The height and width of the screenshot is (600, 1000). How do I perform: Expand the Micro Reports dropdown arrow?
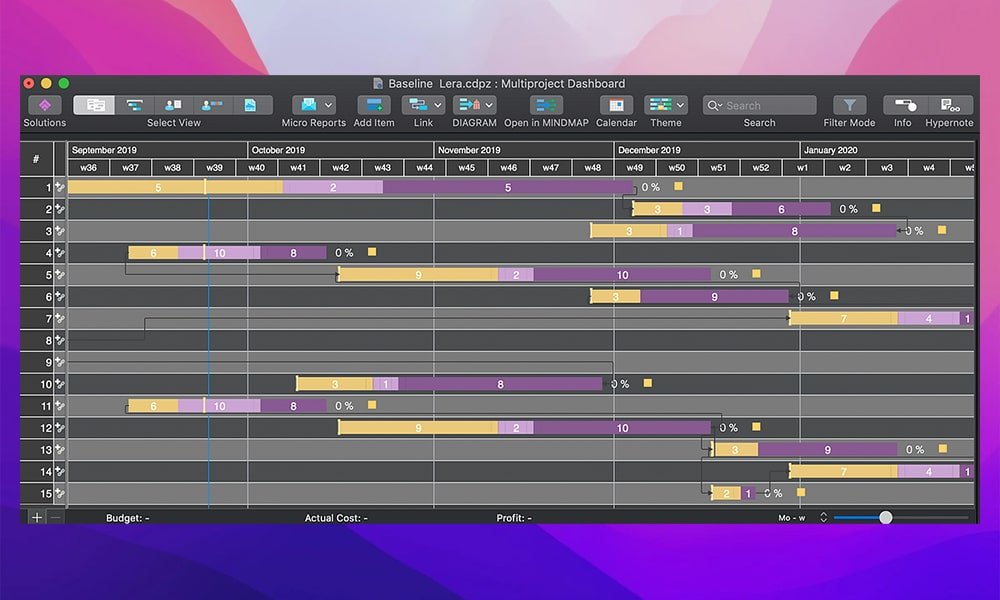[x=328, y=105]
